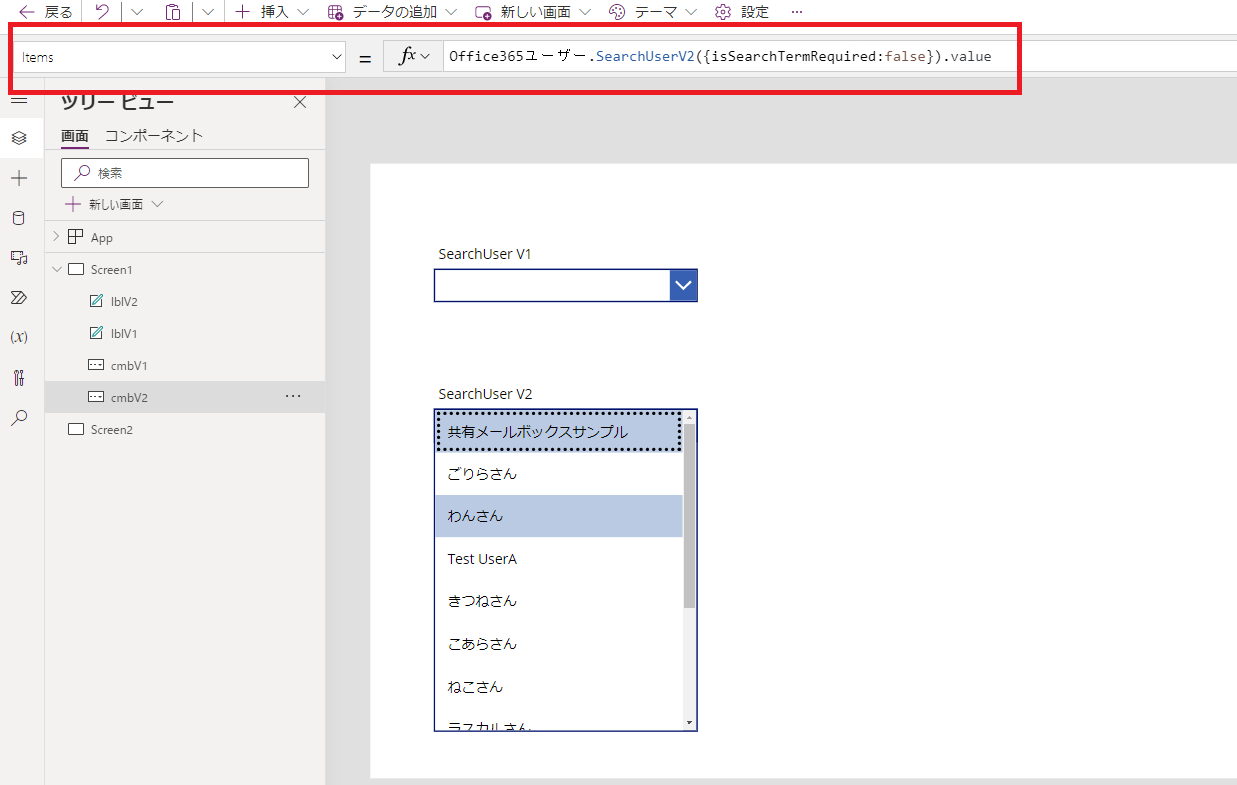Collapse the Screen1 node
This screenshot has height=785, width=1237.
pyautogui.click(x=57, y=268)
